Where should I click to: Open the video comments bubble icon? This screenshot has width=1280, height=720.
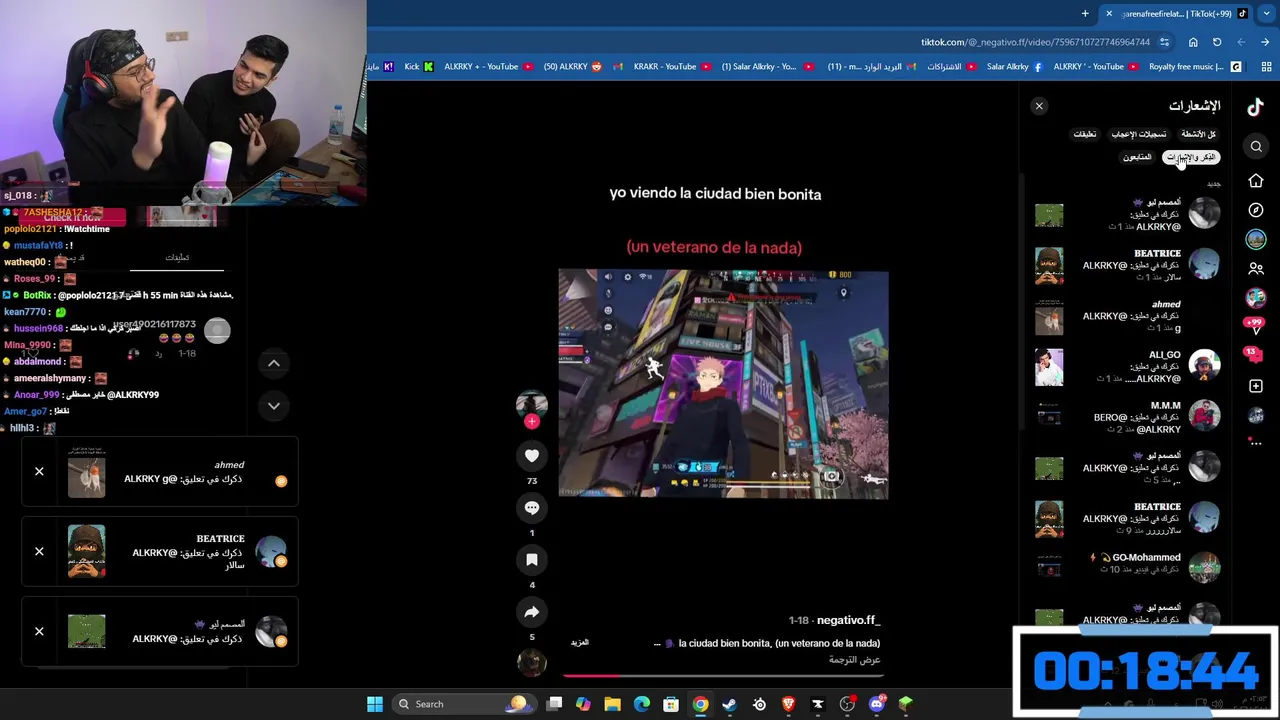pyautogui.click(x=531, y=508)
